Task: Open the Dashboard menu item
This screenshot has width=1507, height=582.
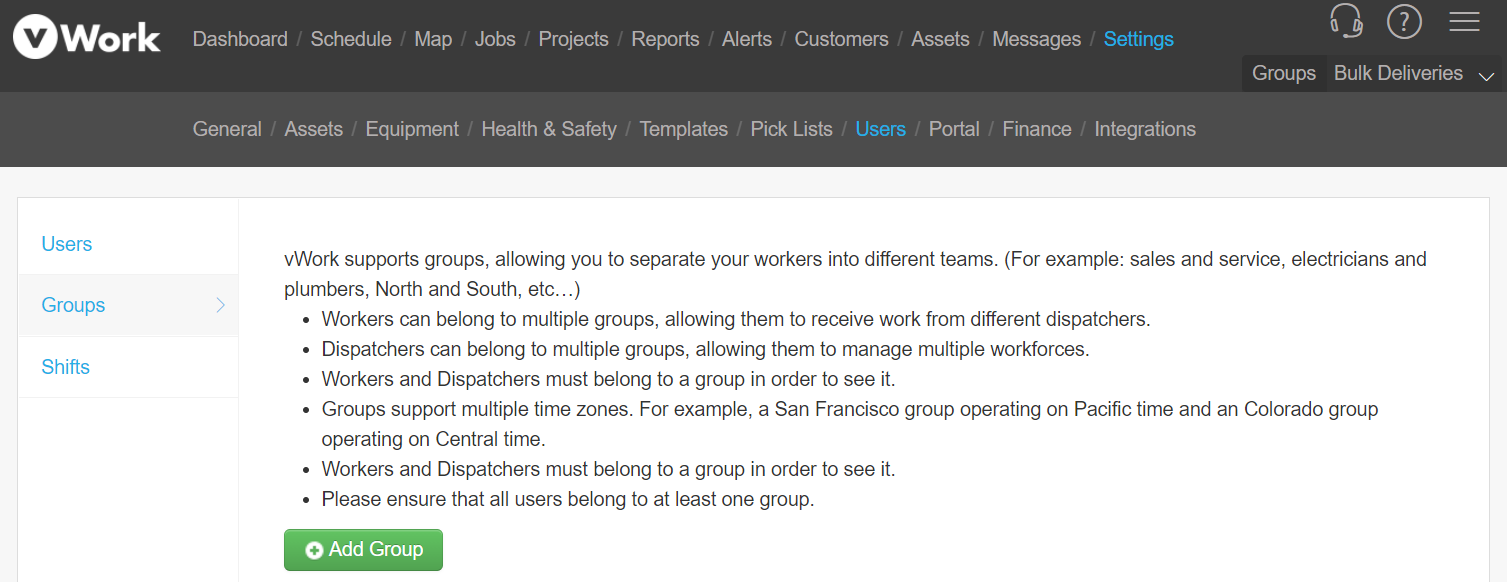Action: coord(240,39)
